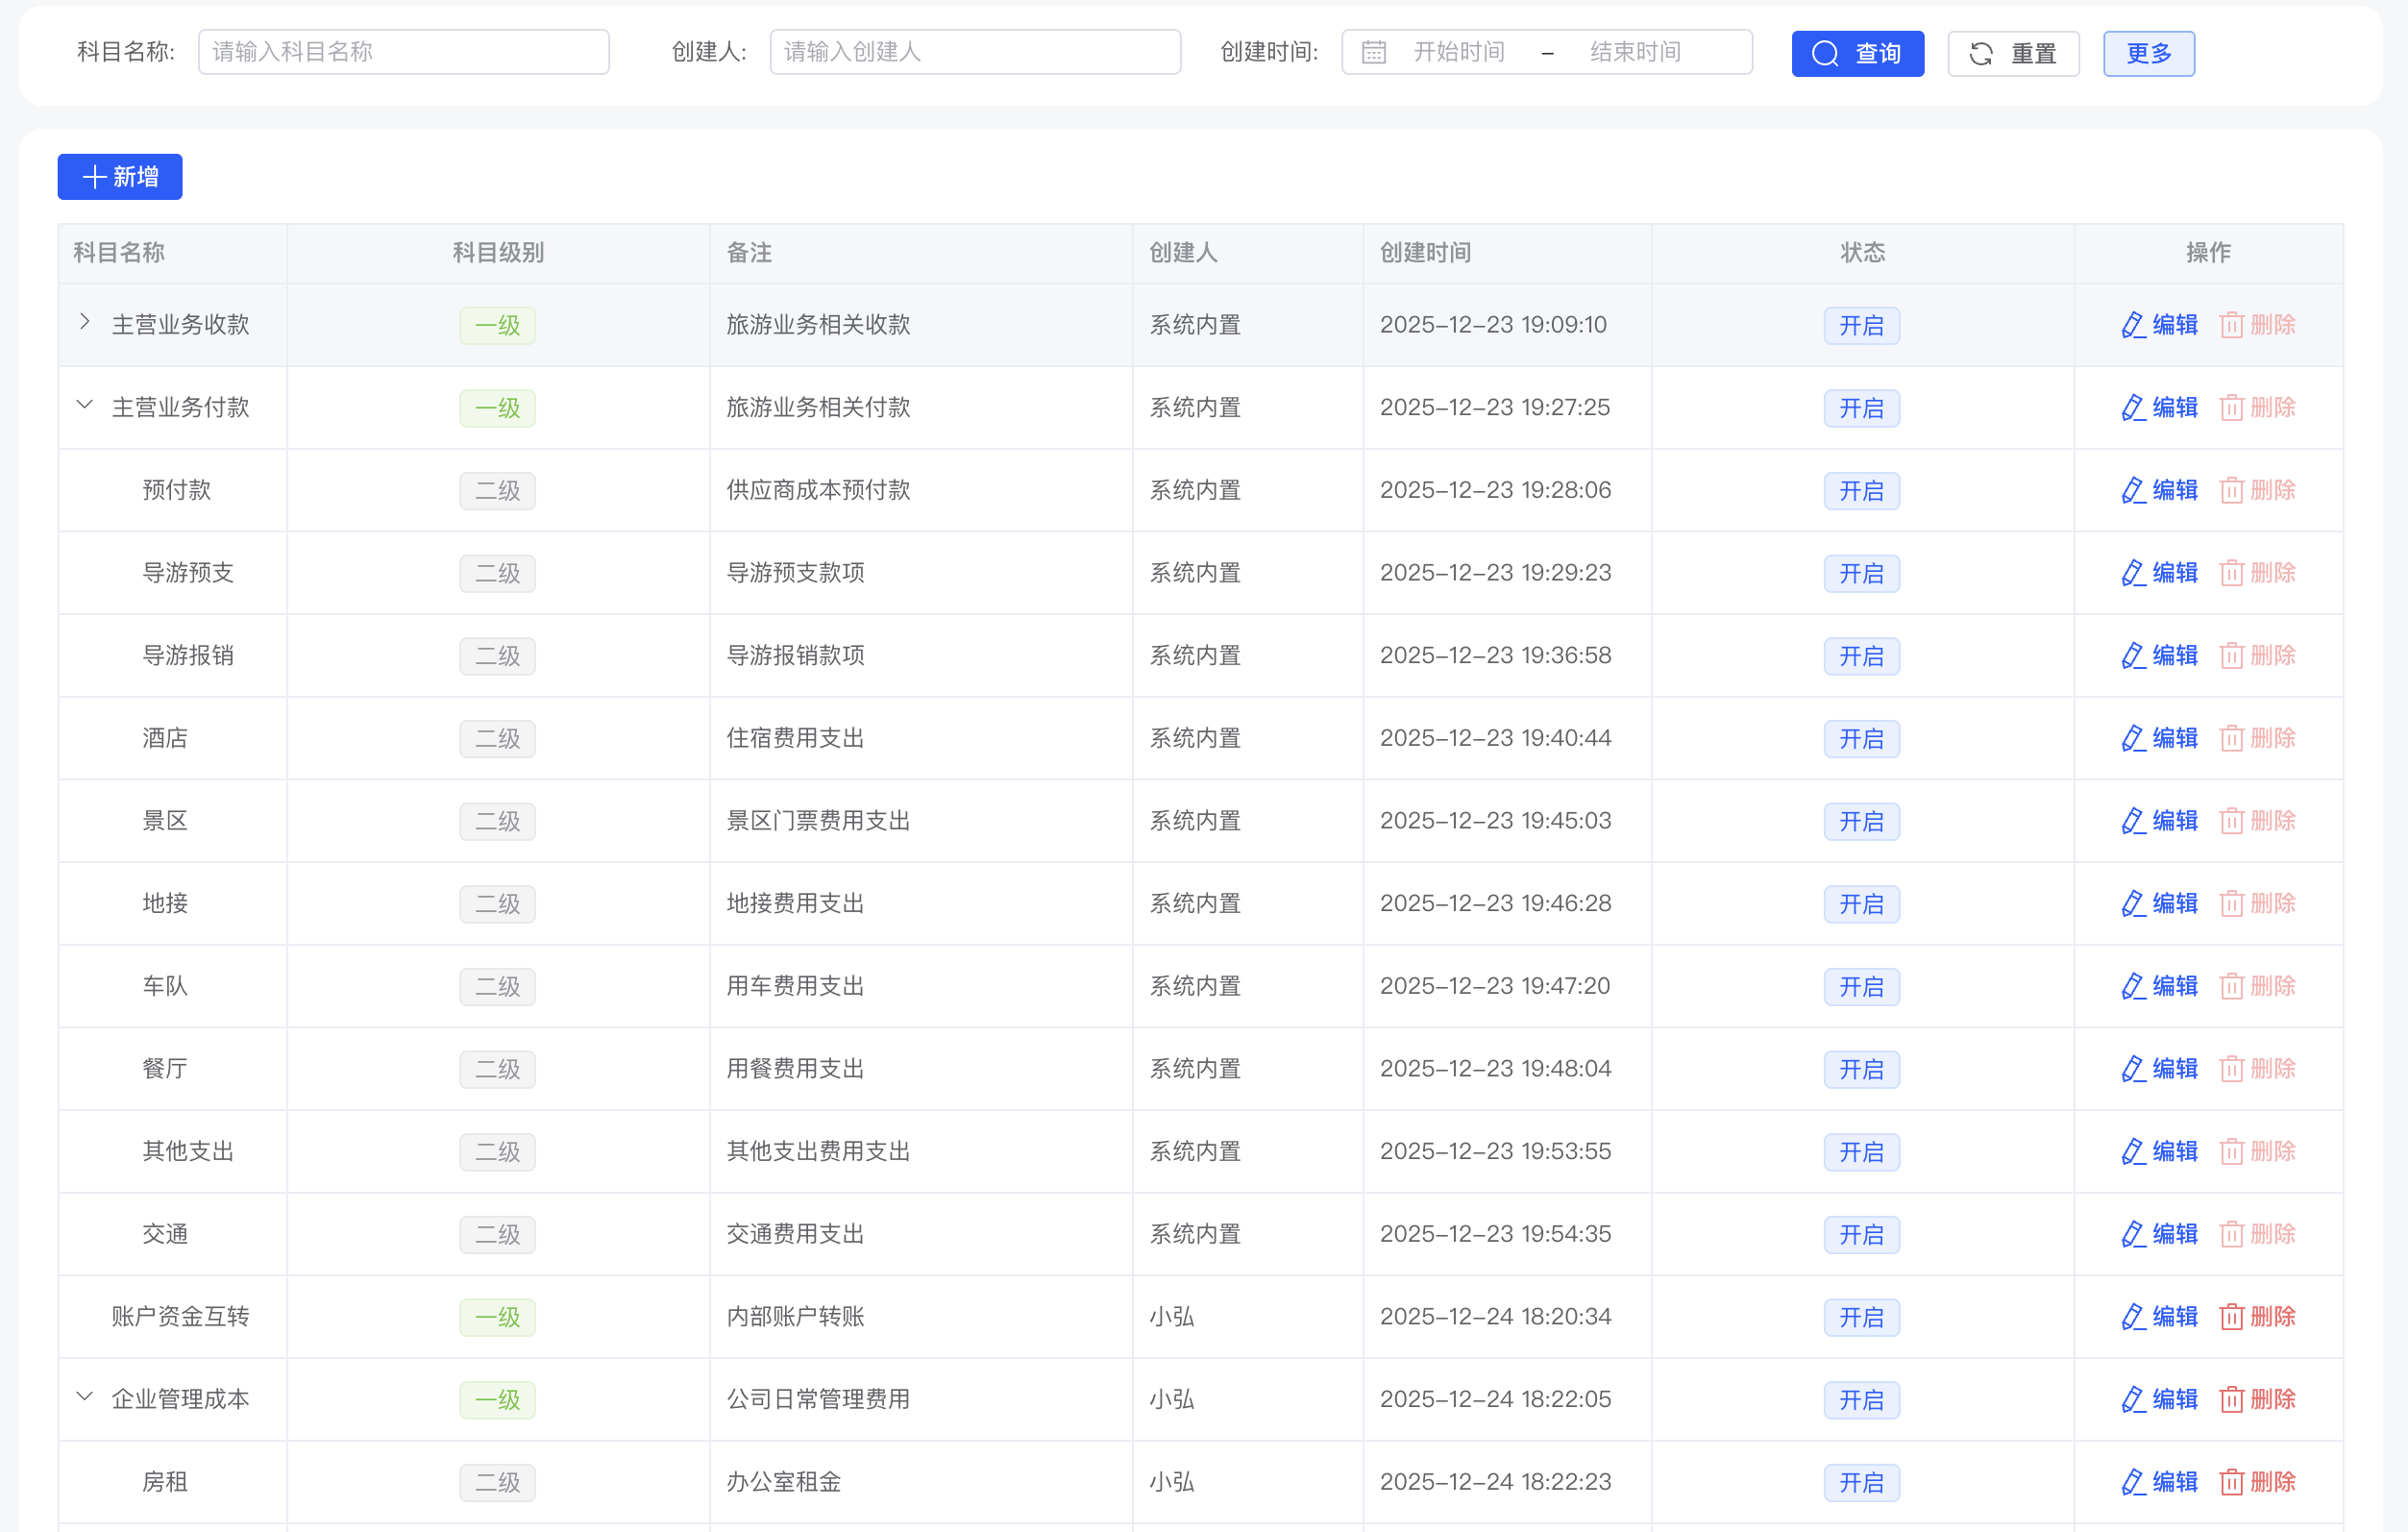This screenshot has width=2408, height=1532.
Task: Click the edit pencil icon for 交通 row
Action: pos(2132,1235)
